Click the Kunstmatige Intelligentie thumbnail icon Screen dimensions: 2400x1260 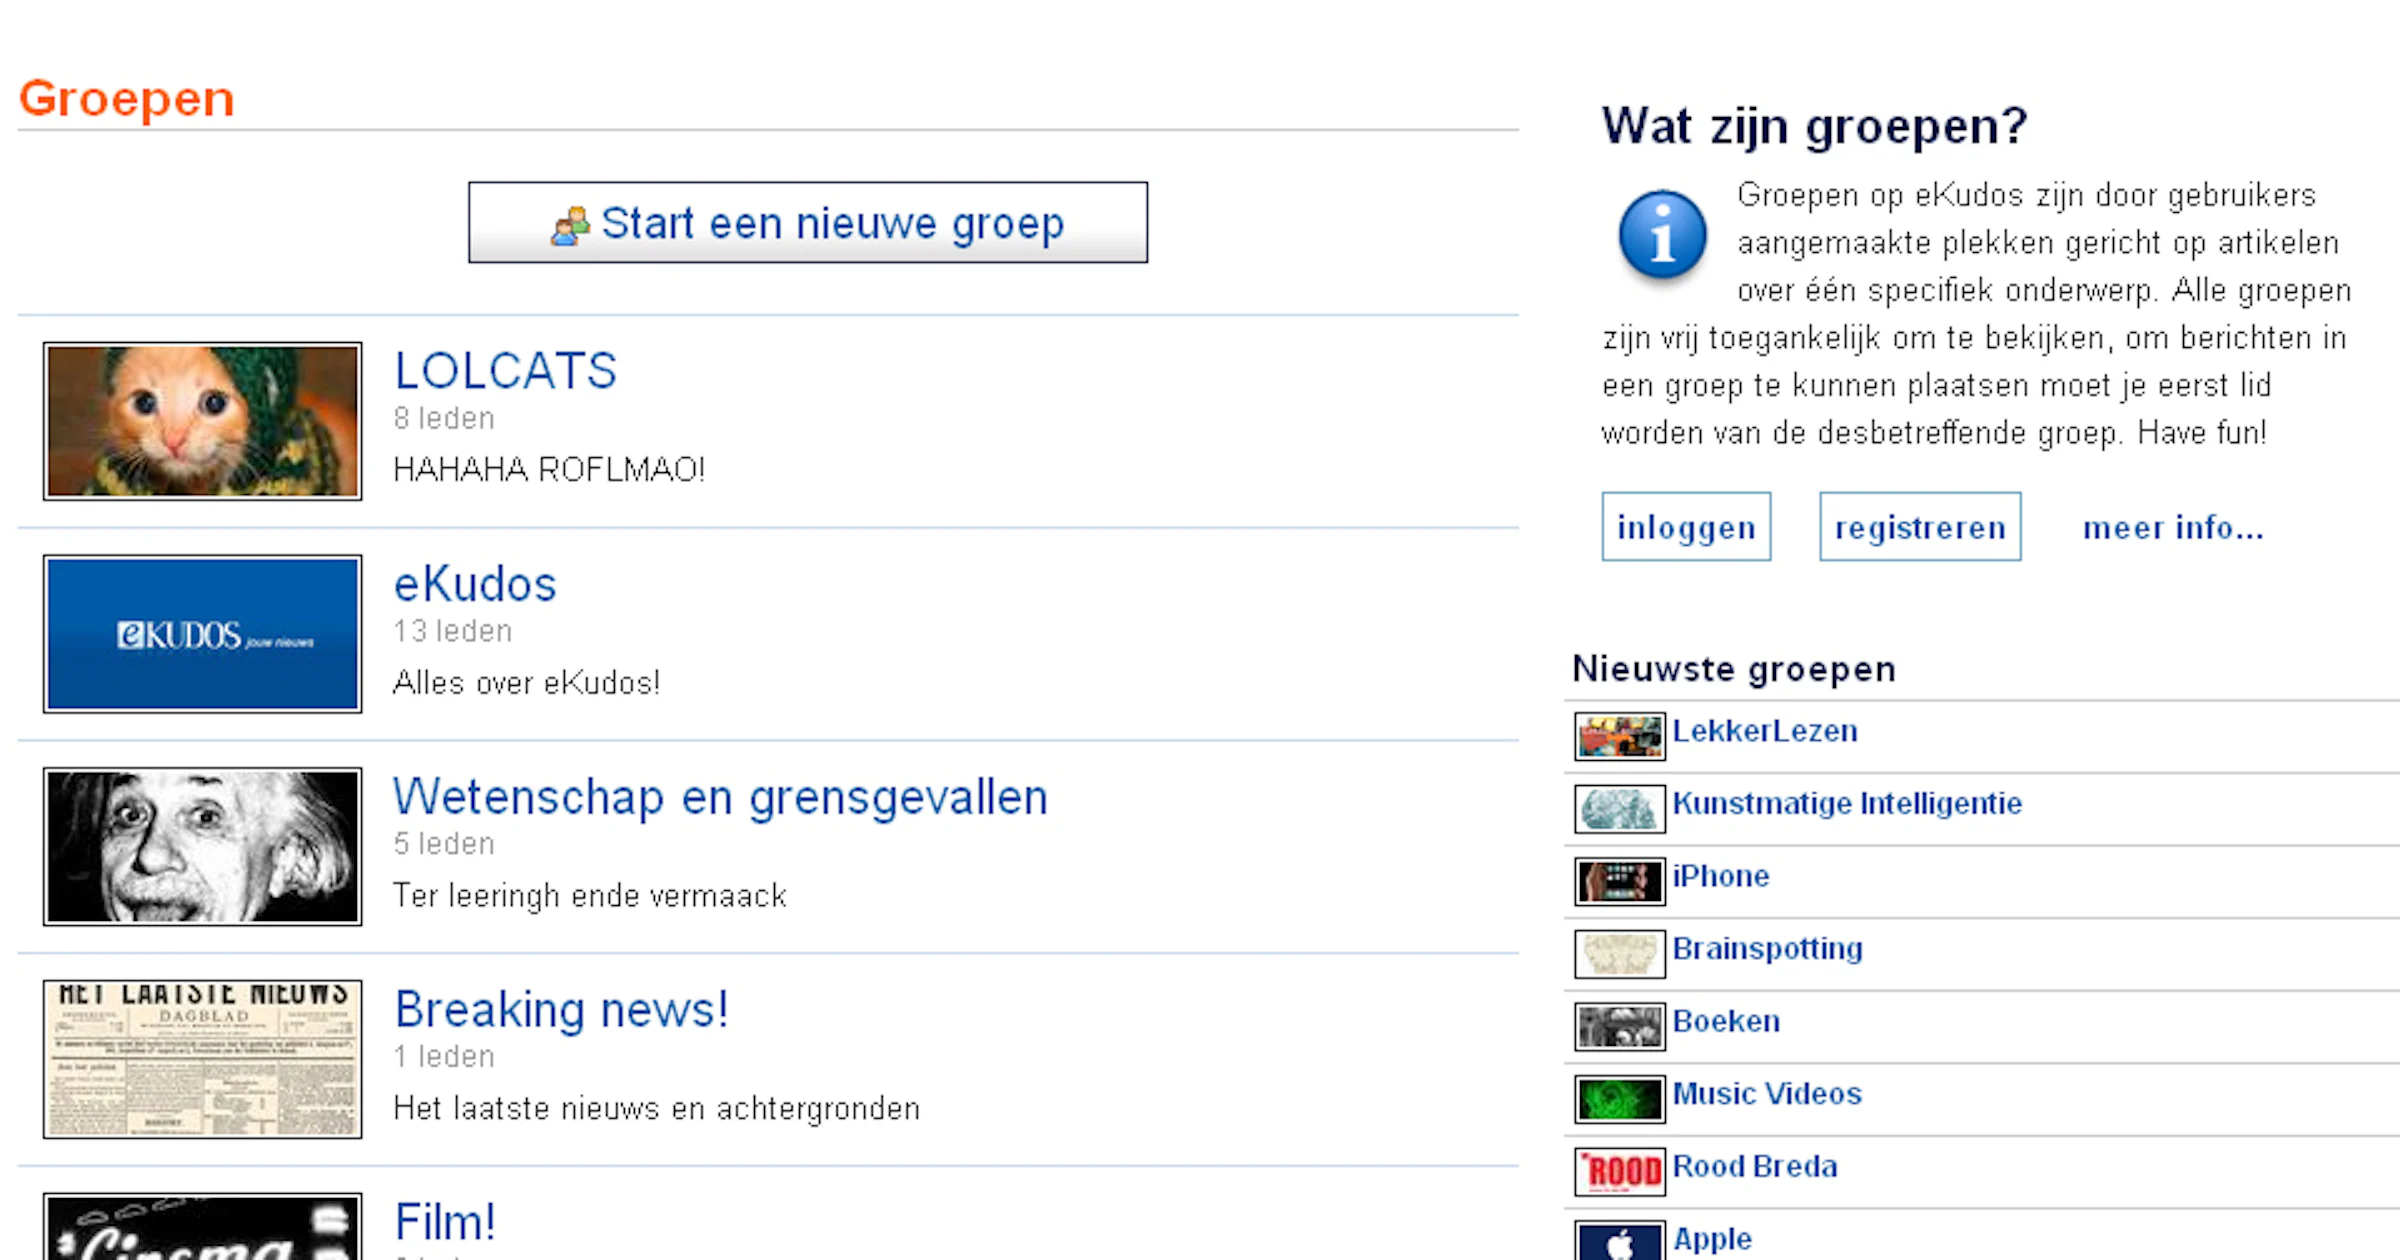(1620, 809)
